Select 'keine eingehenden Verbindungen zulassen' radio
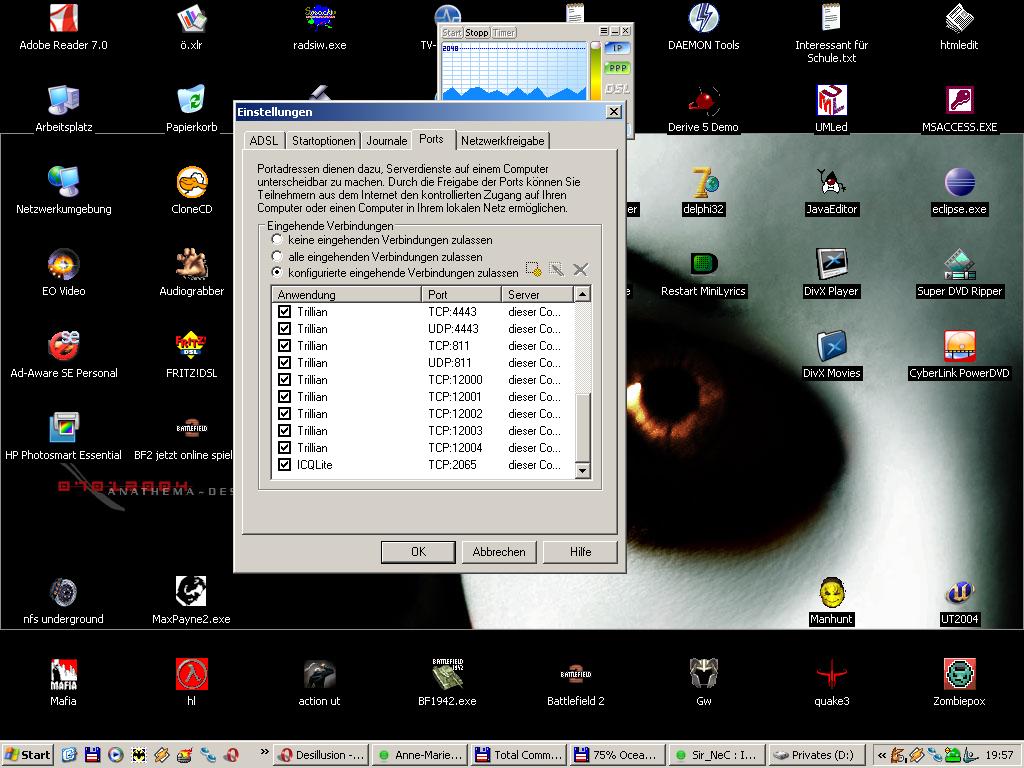 tap(277, 240)
